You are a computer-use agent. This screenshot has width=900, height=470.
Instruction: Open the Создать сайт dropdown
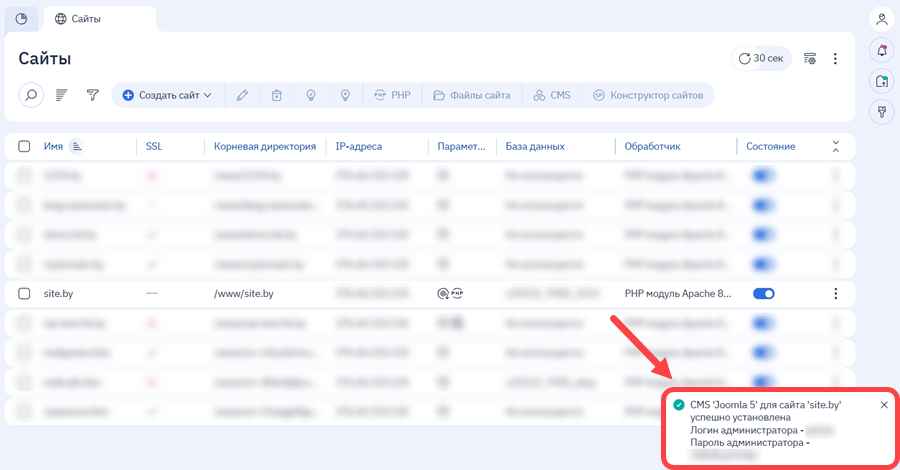point(168,95)
